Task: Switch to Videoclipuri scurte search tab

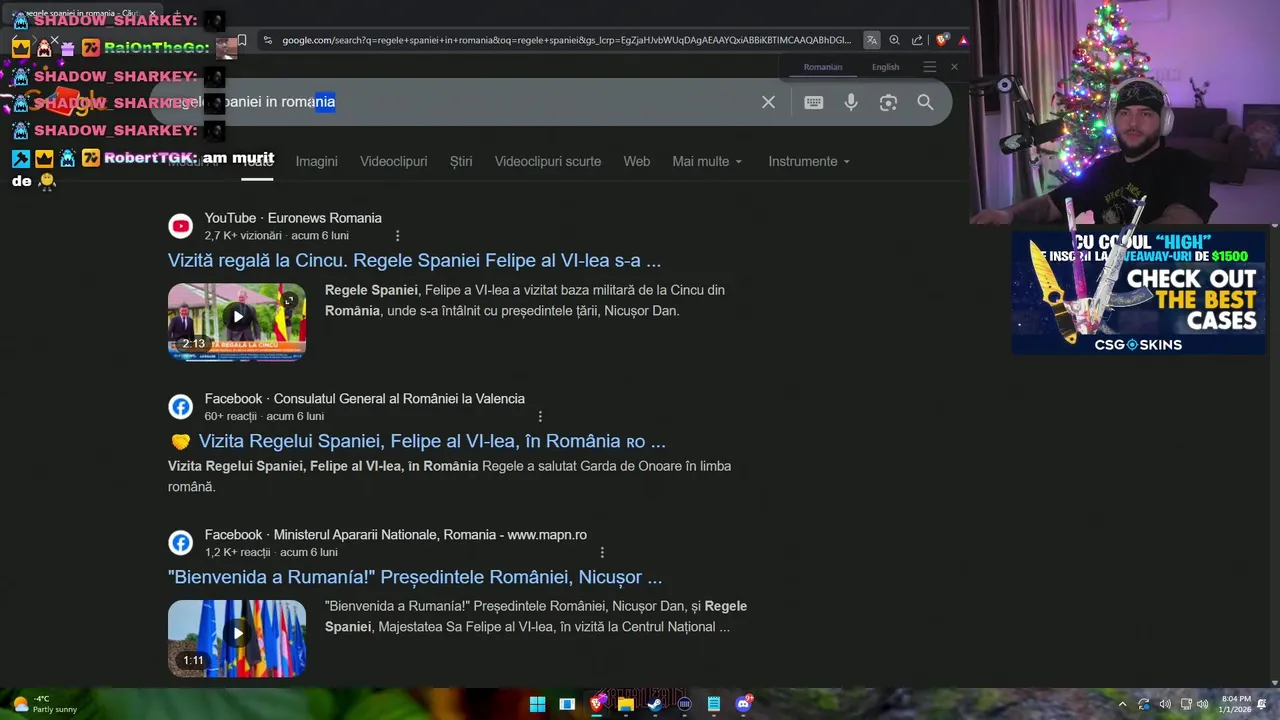Action: [x=548, y=161]
